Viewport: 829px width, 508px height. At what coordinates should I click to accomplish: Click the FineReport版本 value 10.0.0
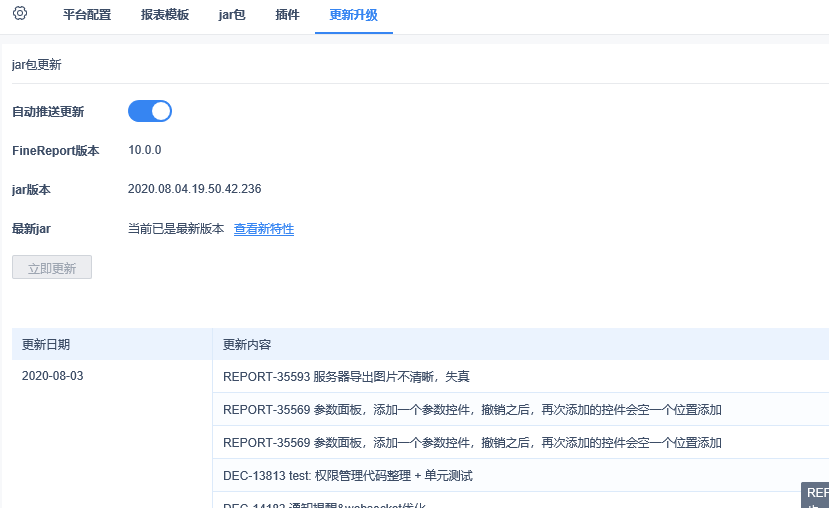(145, 150)
